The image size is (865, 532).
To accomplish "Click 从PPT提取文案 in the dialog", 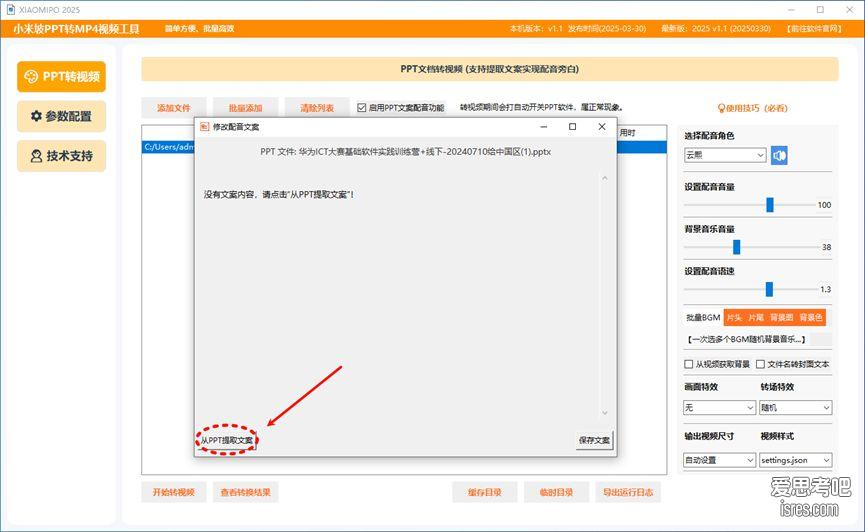I will (227, 440).
